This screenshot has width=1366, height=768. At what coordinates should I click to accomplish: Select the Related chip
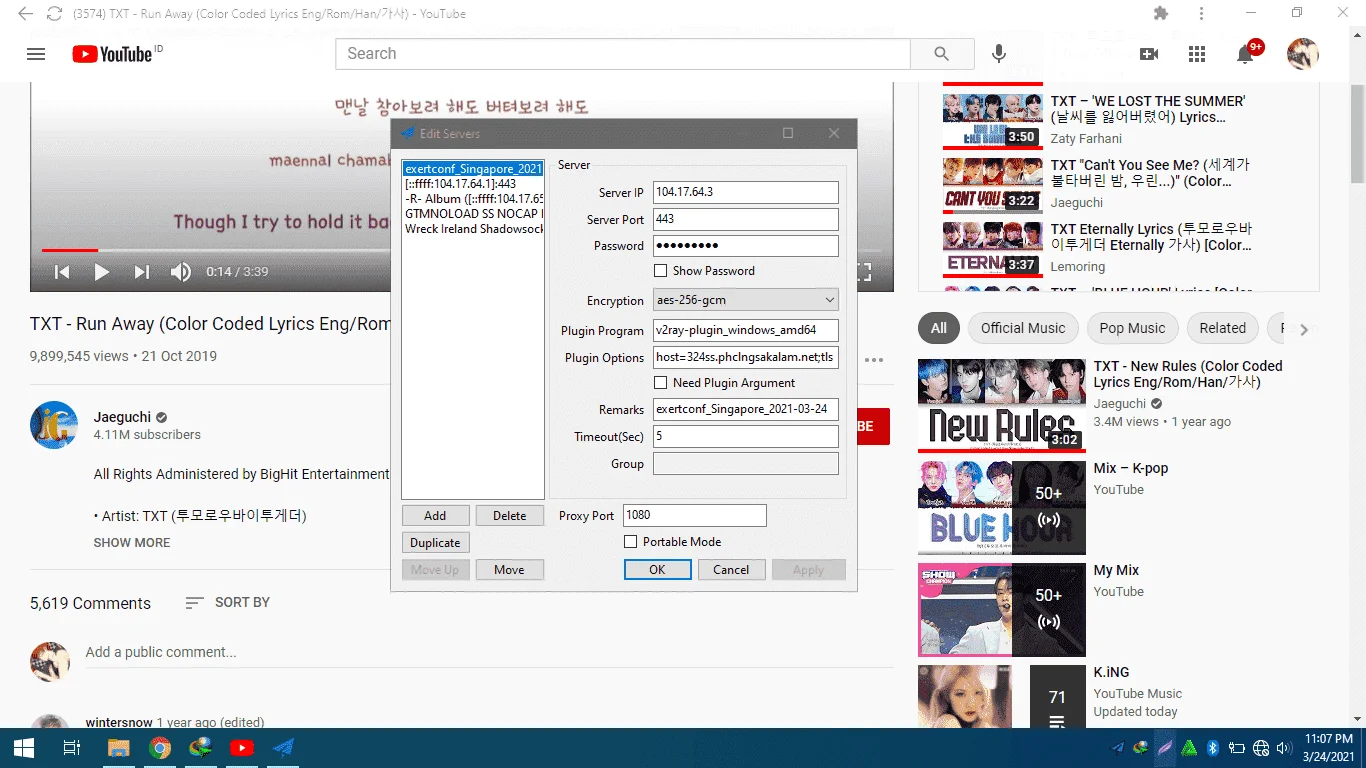coord(1222,328)
